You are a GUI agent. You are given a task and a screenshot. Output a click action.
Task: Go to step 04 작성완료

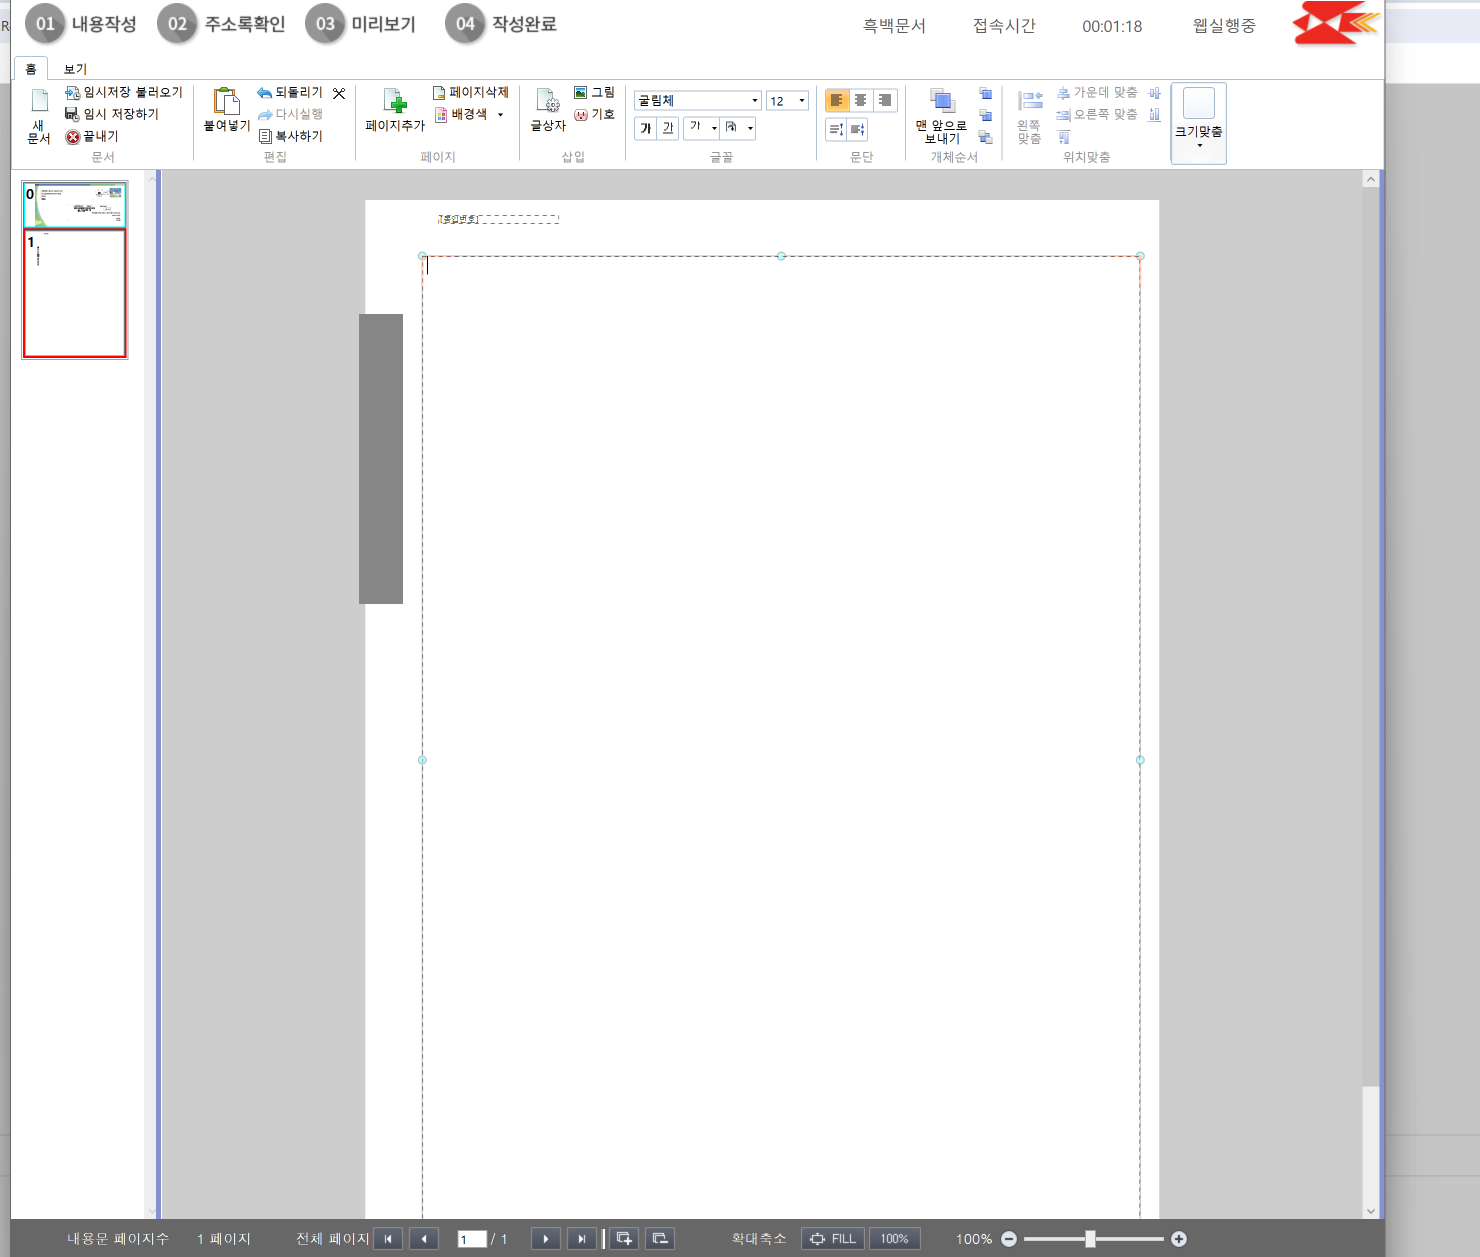point(501,24)
